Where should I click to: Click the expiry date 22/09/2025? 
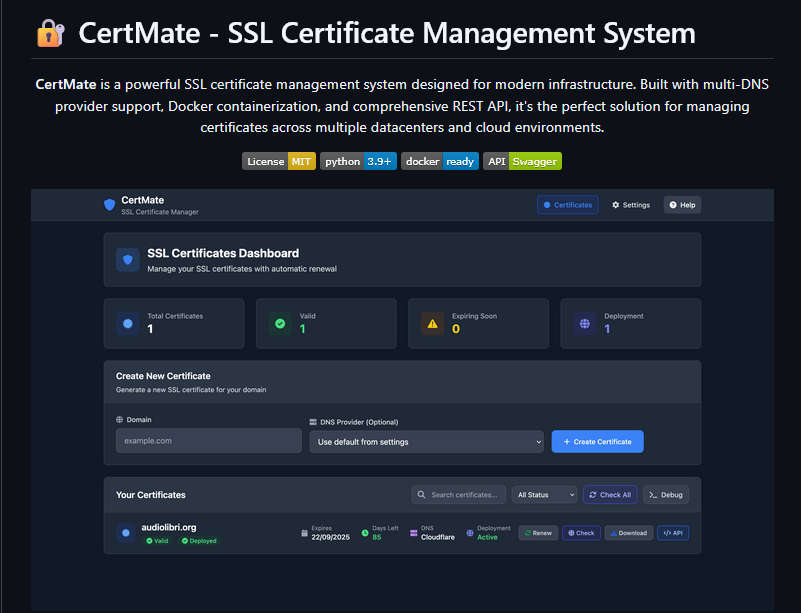pyautogui.click(x=331, y=537)
